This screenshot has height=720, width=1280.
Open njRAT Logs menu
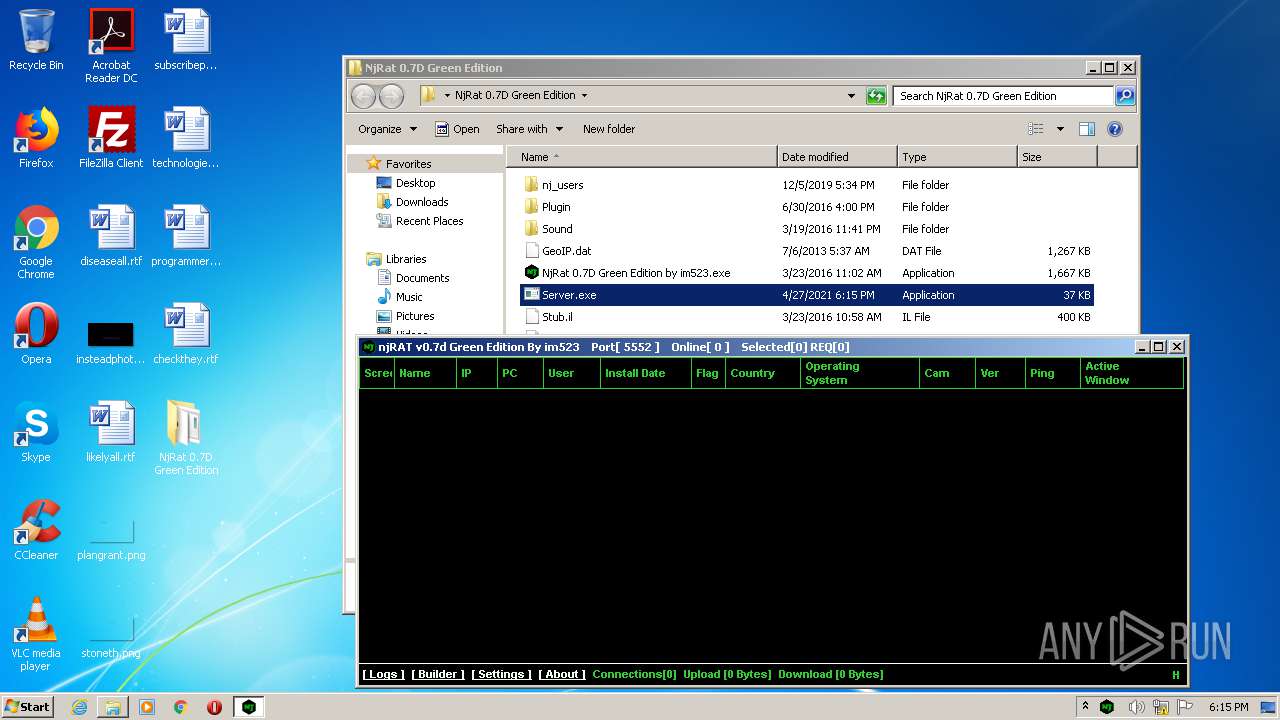tap(383, 675)
